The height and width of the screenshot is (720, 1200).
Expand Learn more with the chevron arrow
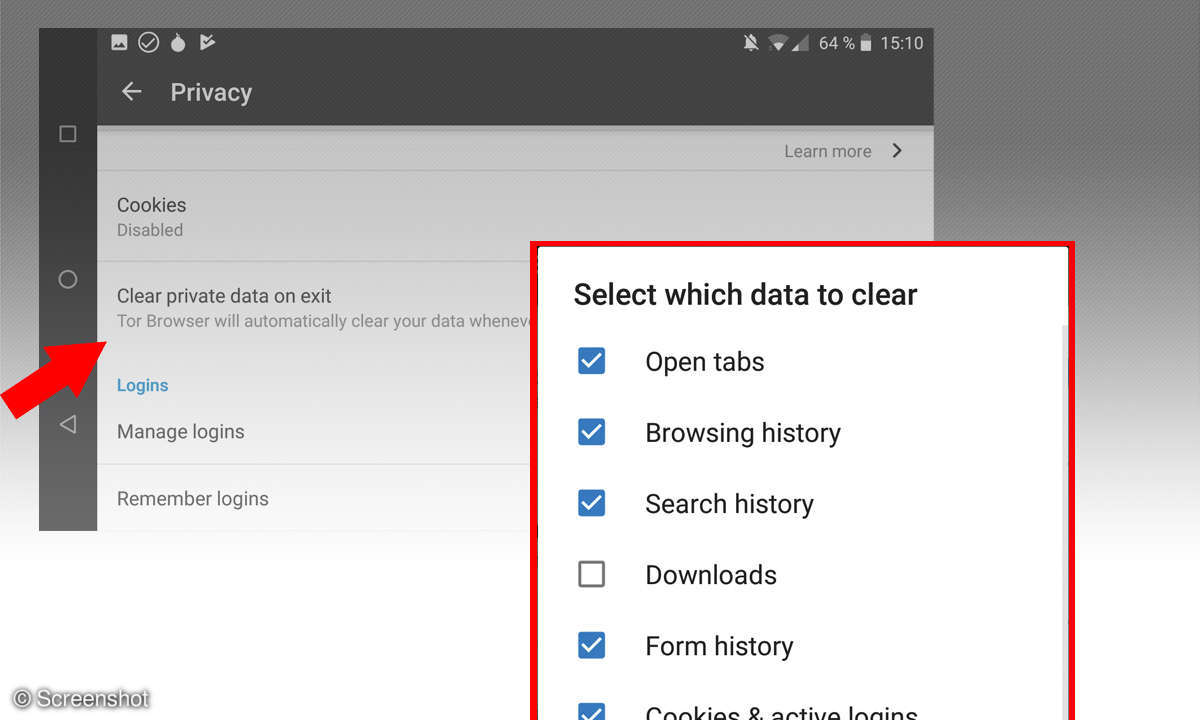(897, 151)
